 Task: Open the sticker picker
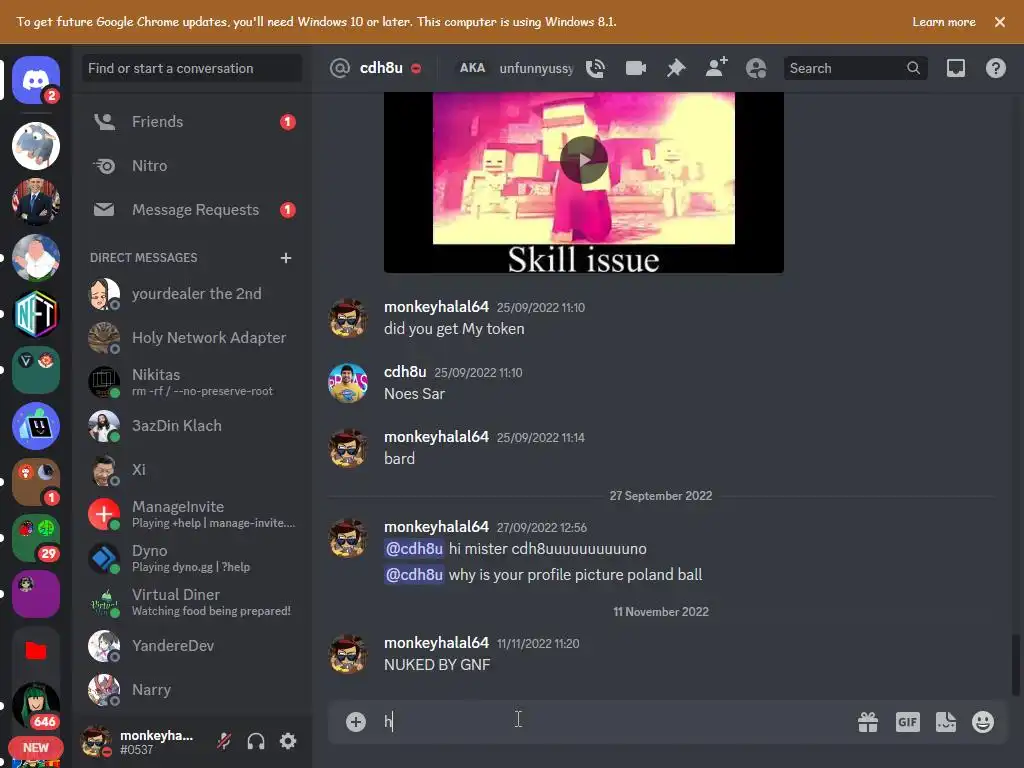946,722
